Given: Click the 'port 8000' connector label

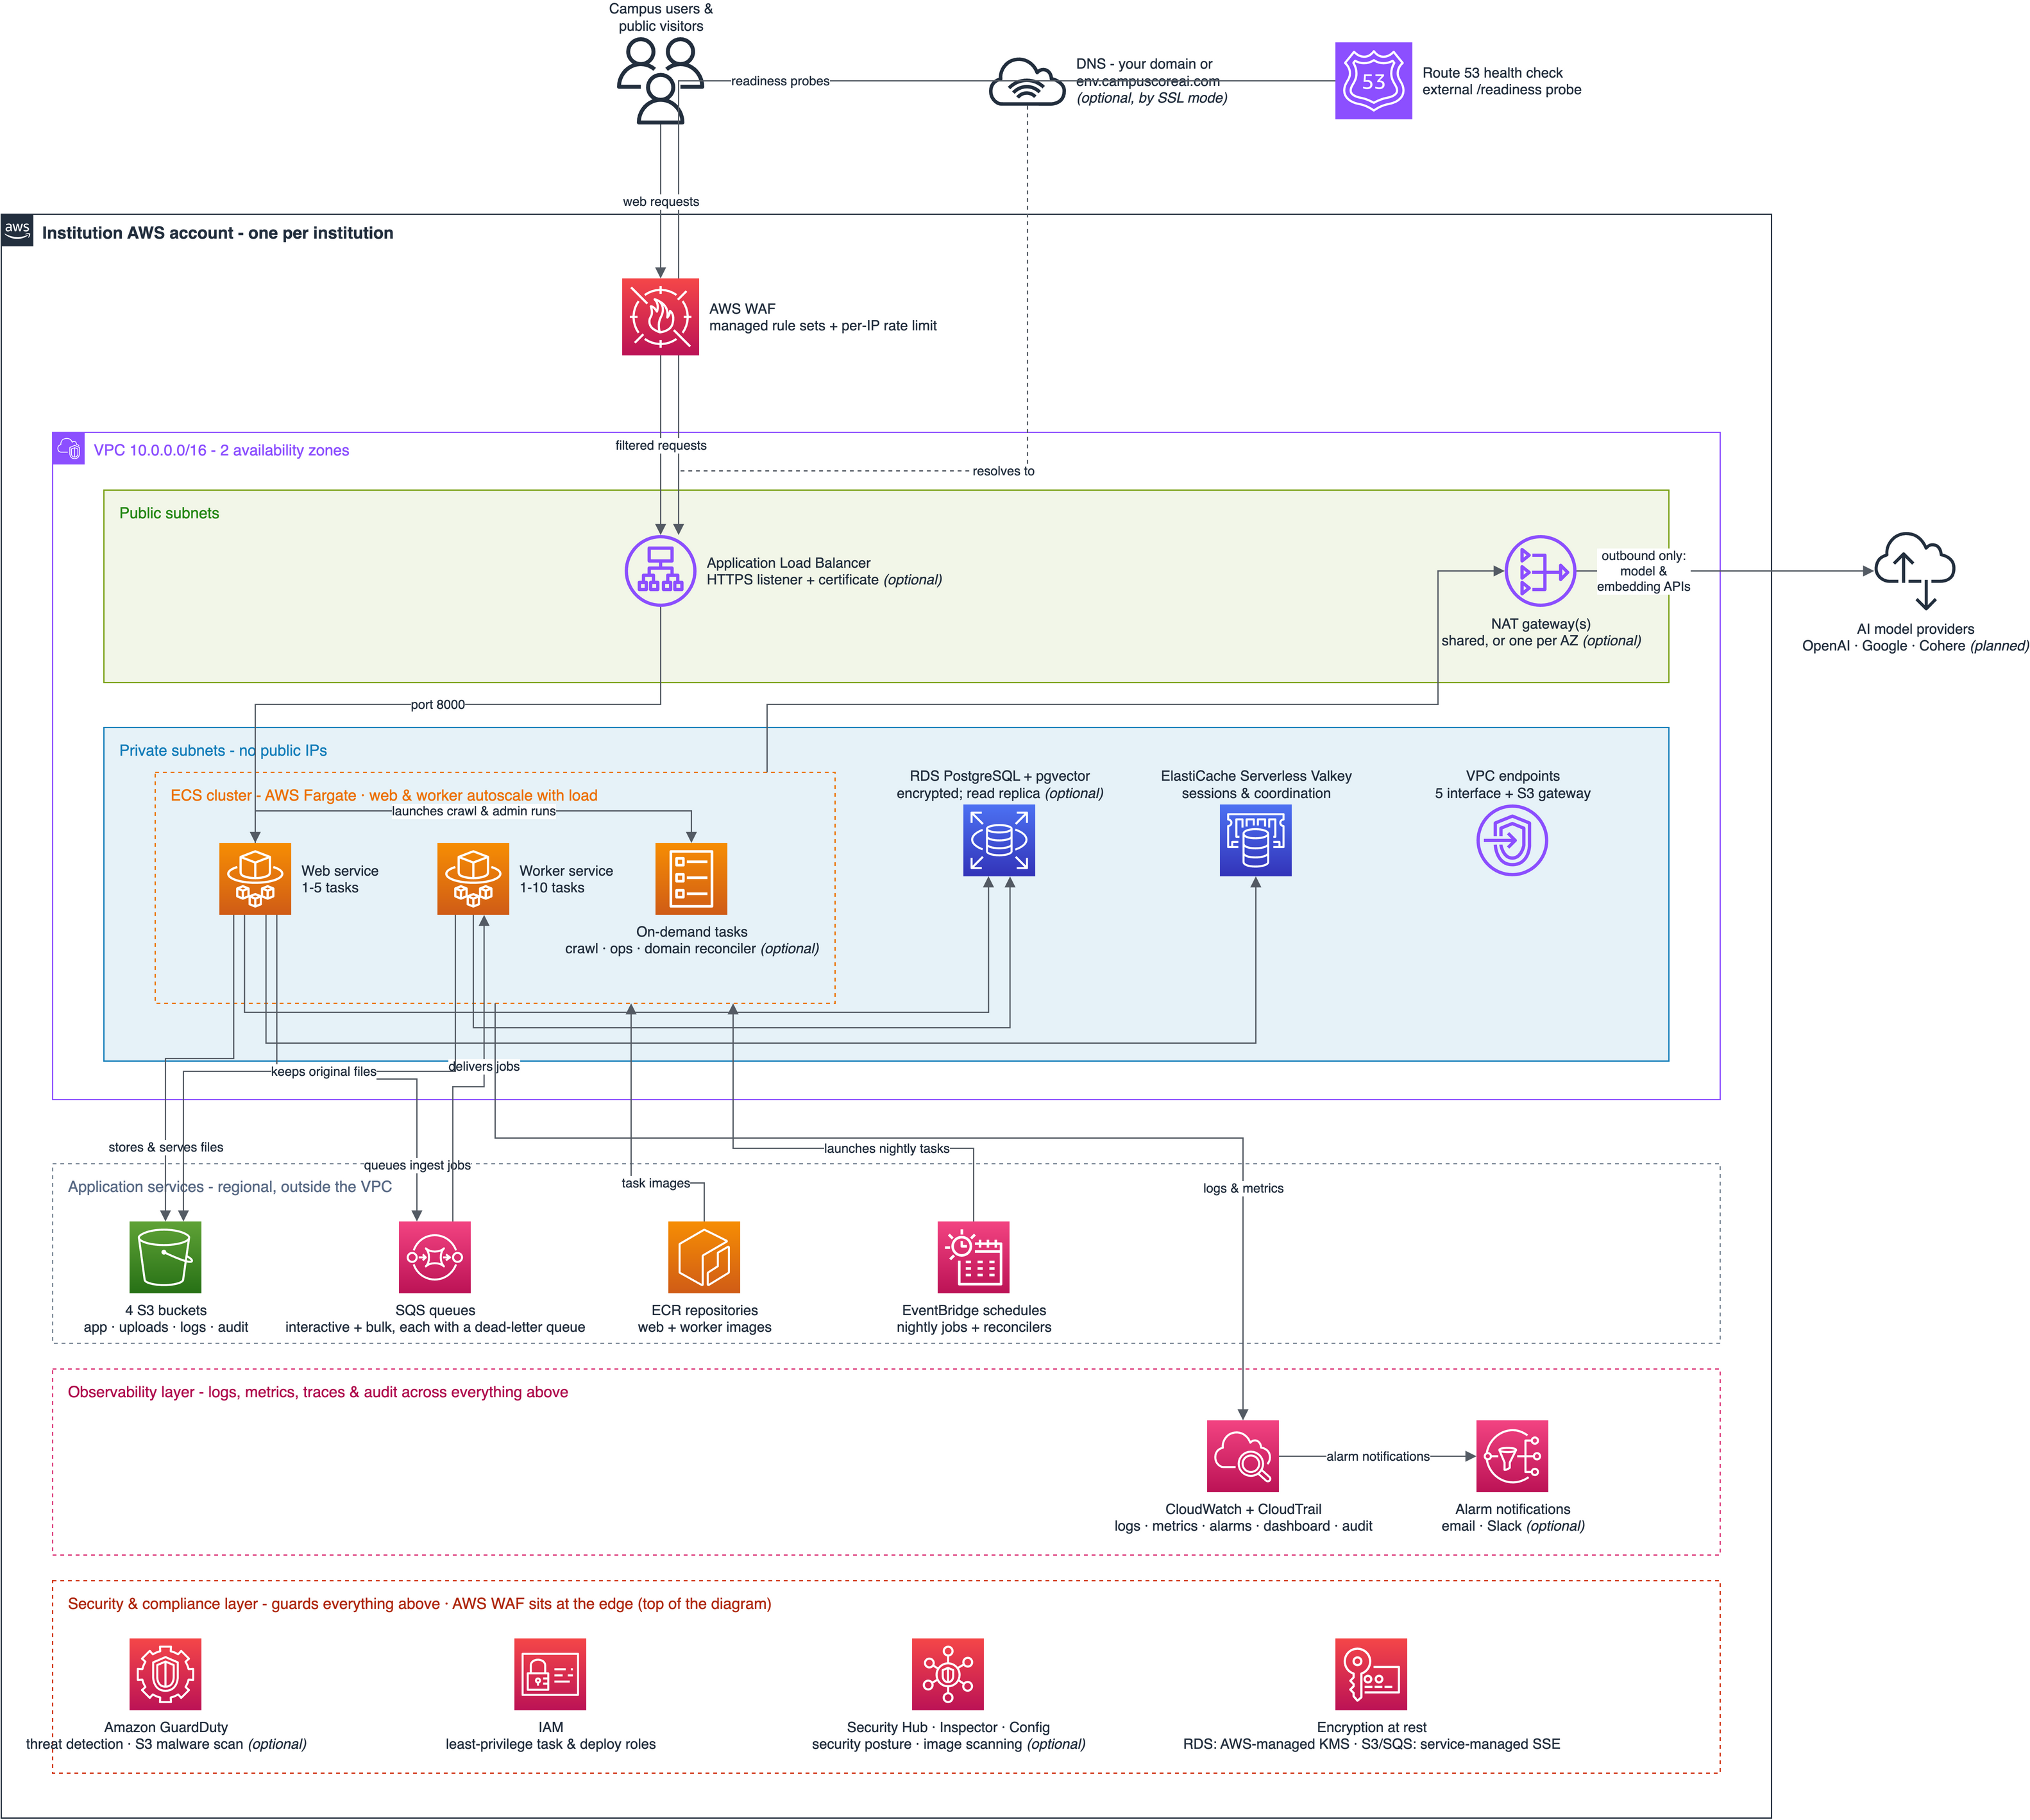Looking at the screenshot, I should (438, 704).
